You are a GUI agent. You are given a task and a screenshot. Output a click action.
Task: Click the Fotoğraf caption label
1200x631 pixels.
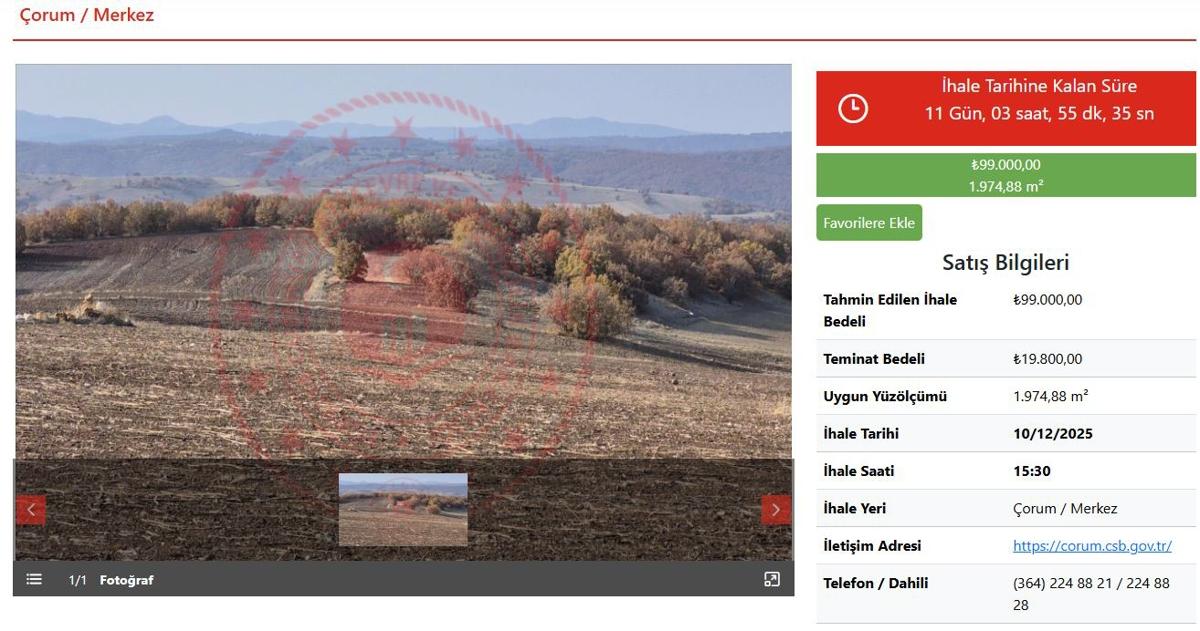coord(126,580)
